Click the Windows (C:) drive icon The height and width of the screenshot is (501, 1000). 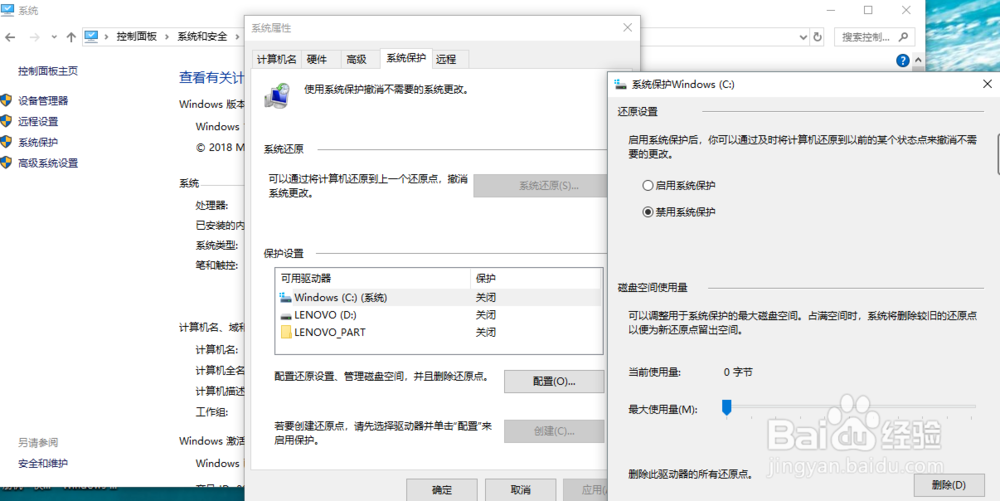285,298
